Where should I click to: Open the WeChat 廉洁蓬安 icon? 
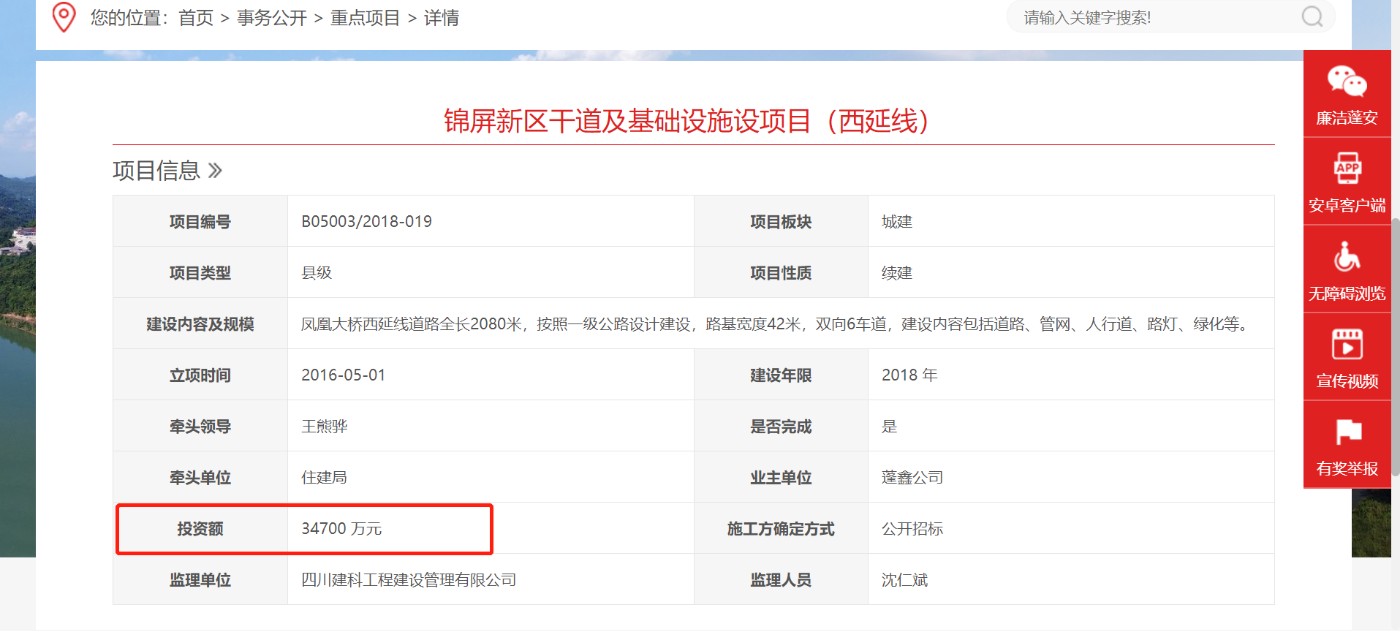1346,82
